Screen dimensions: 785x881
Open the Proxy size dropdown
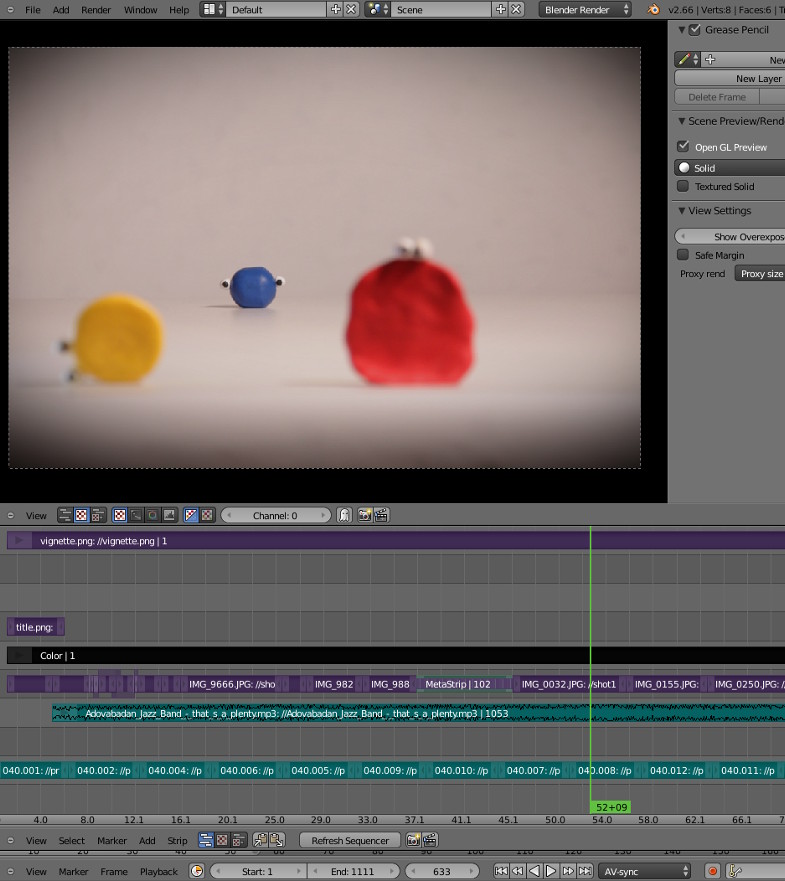click(x=760, y=274)
